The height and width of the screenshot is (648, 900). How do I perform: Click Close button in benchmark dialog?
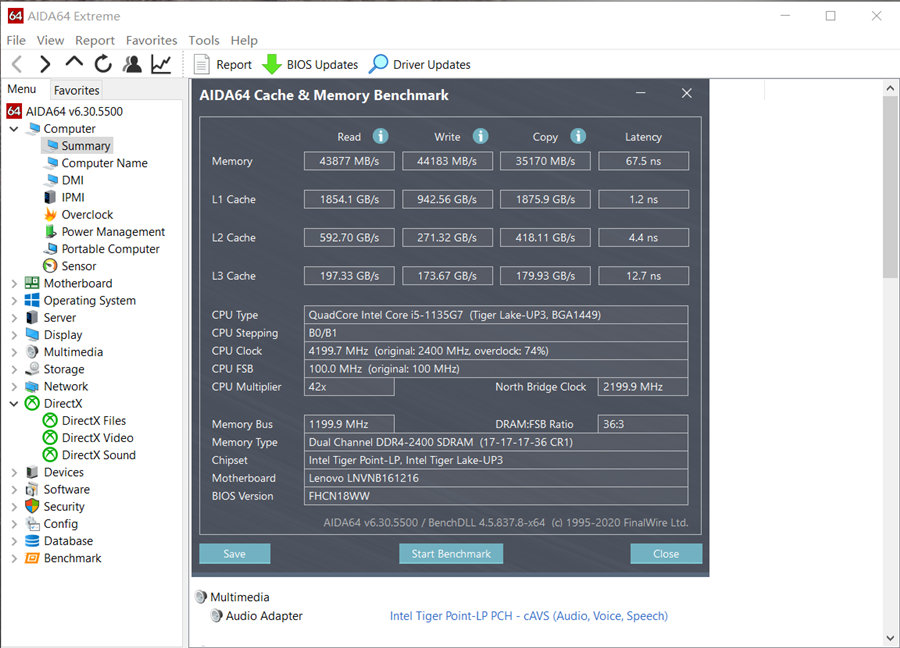click(666, 554)
